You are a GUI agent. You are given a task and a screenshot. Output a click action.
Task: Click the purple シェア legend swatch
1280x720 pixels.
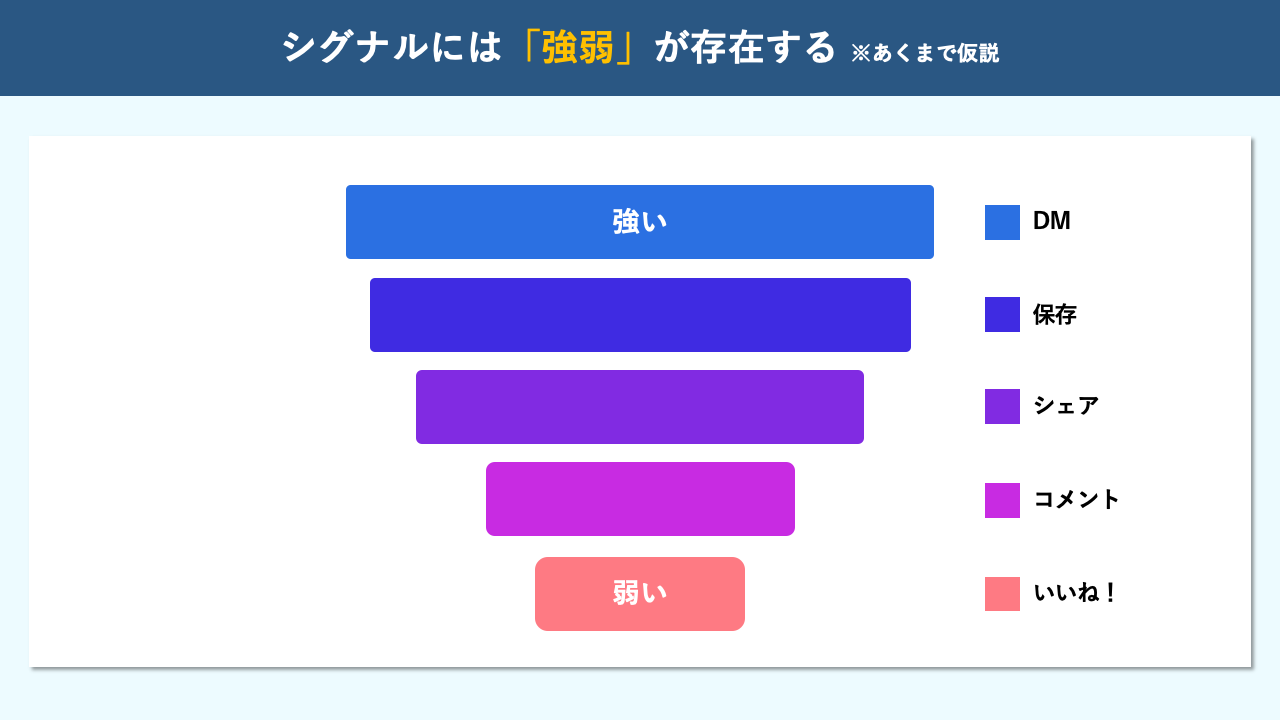point(1002,406)
